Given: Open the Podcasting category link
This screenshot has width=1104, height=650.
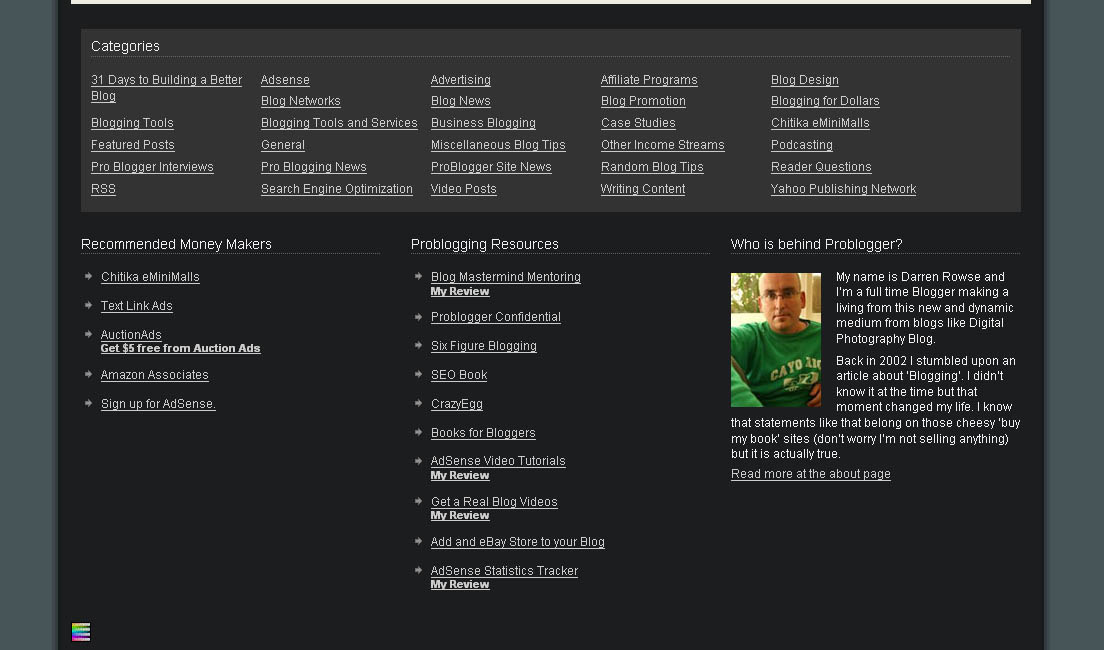Looking at the screenshot, I should pyautogui.click(x=801, y=145).
